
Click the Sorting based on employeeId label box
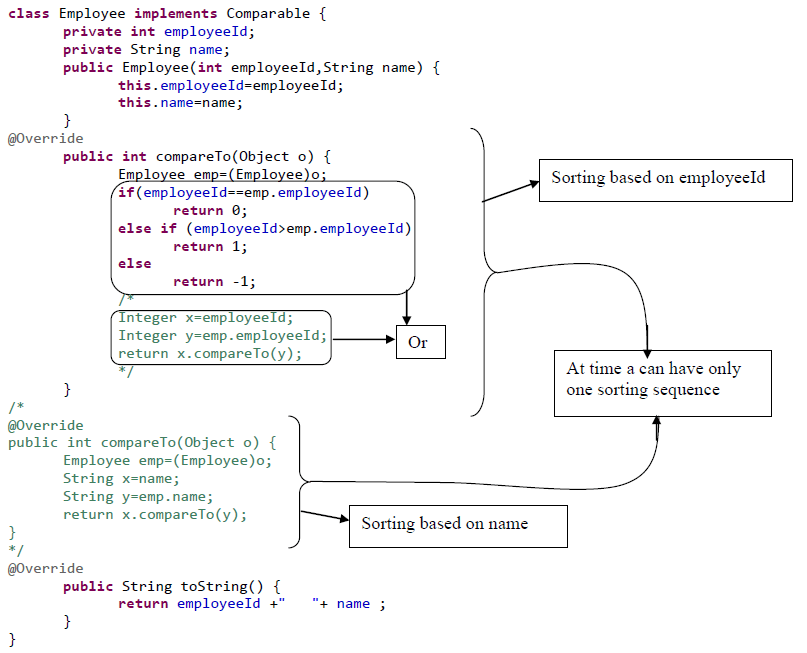(664, 180)
